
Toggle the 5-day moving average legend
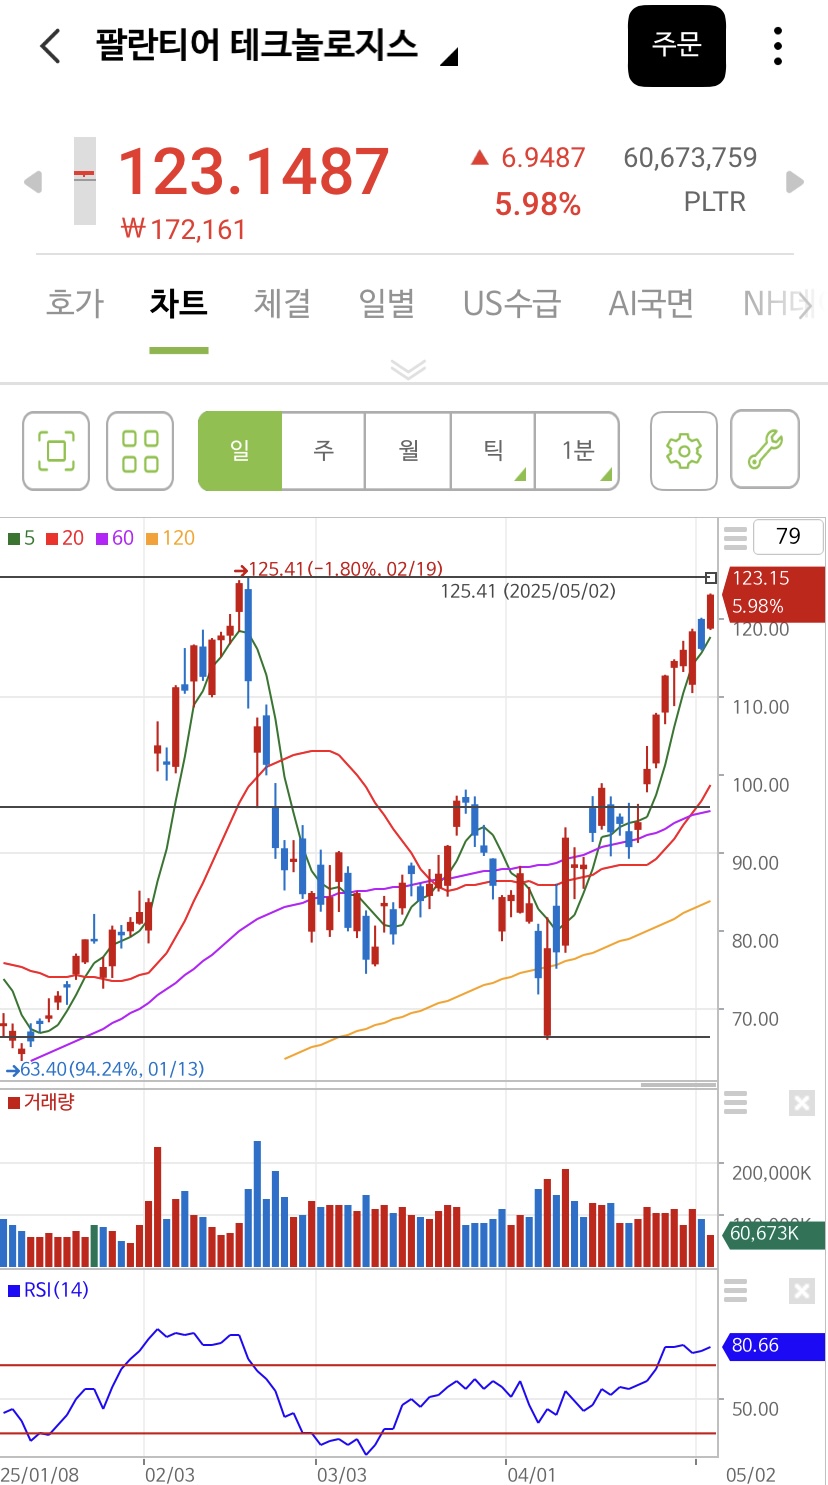[21, 538]
